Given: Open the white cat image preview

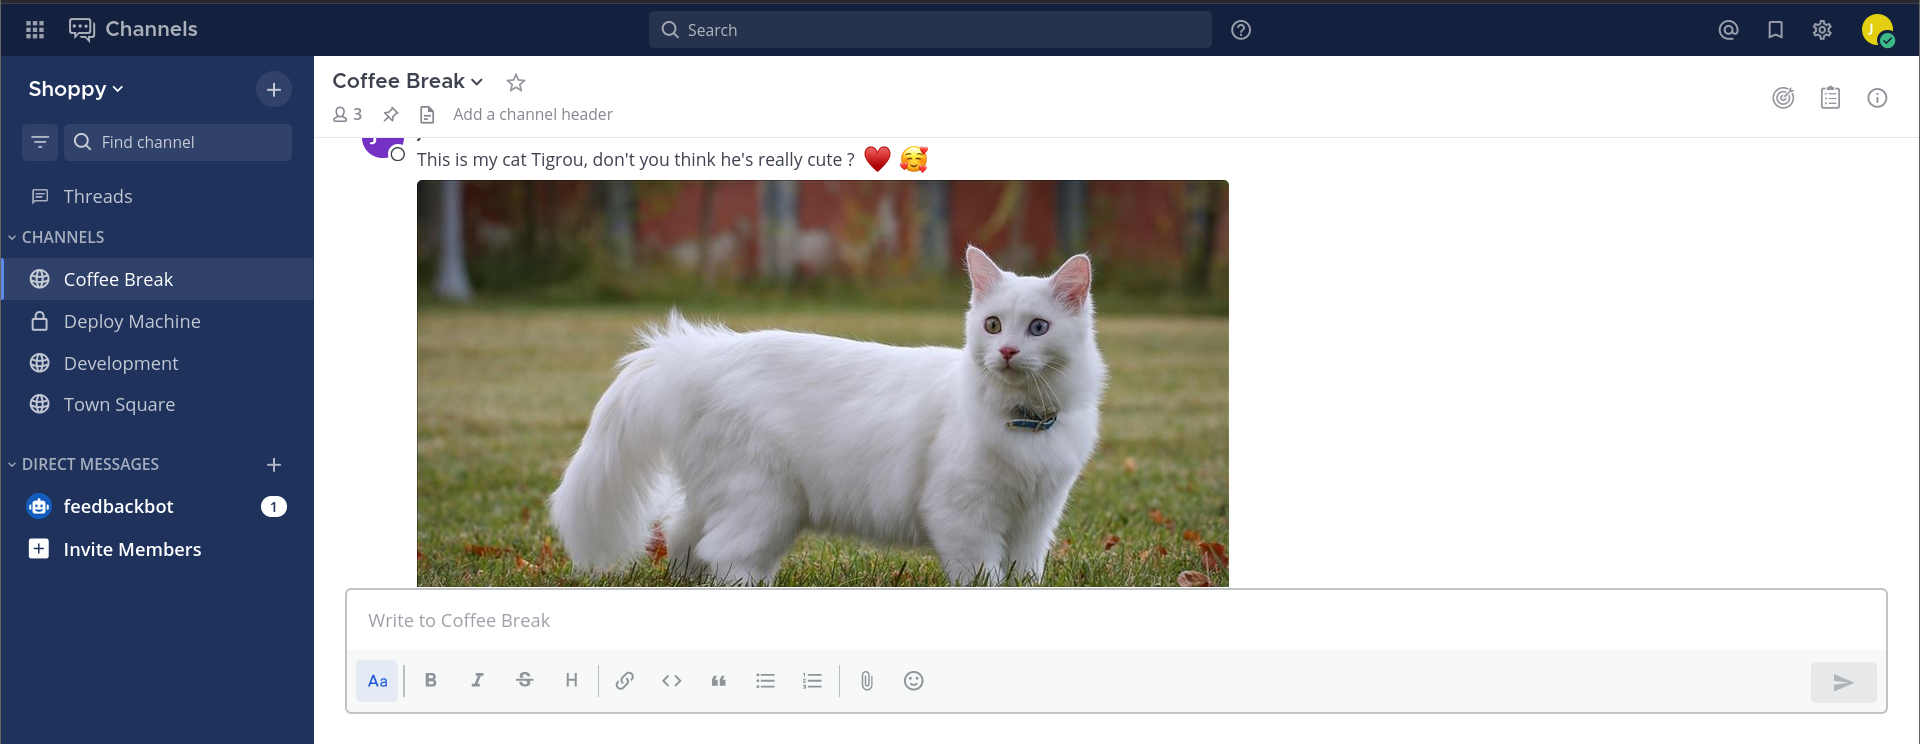Looking at the screenshot, I should point(822,383).
